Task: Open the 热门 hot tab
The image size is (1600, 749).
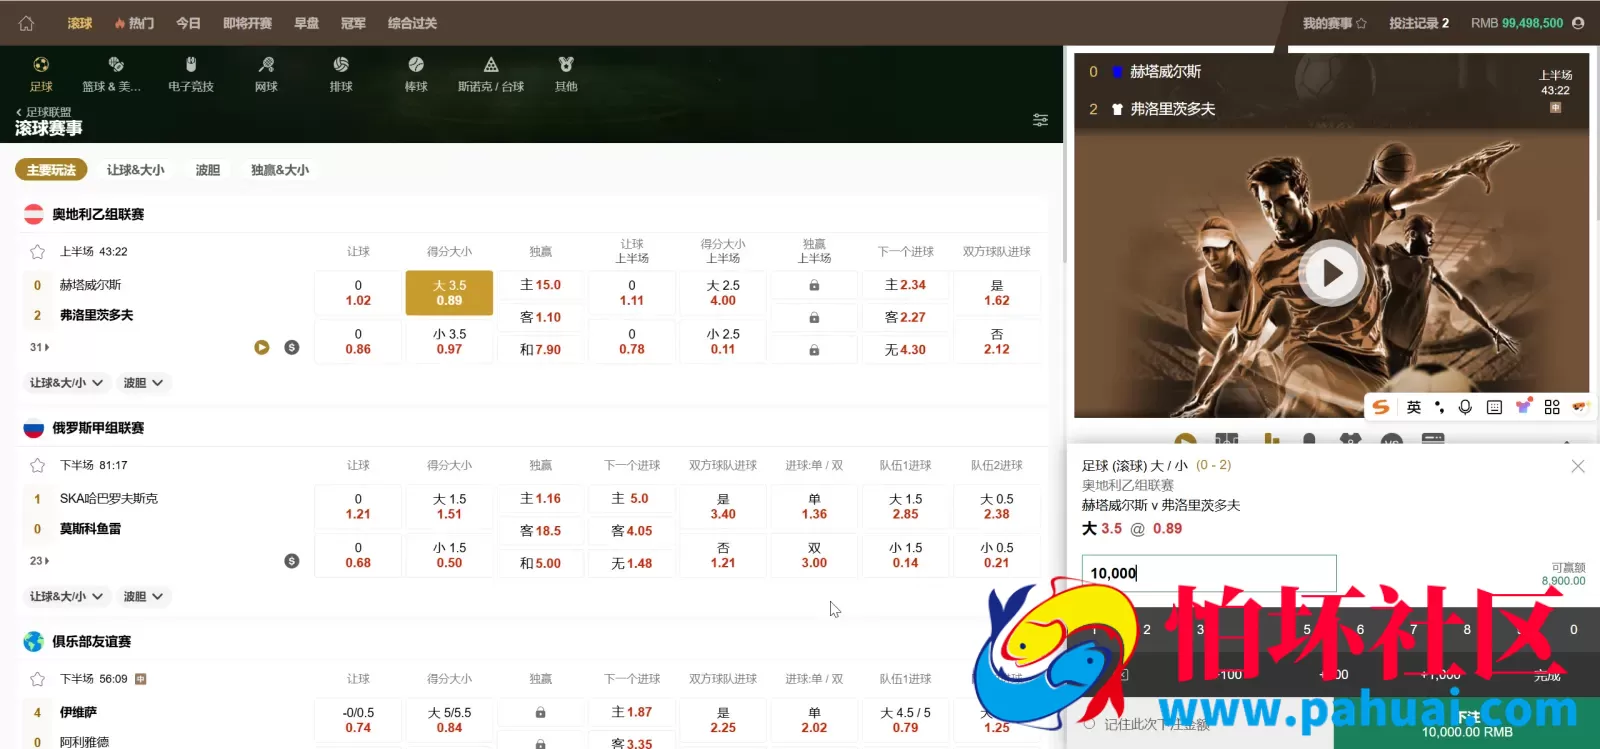Action: [134, 23]
